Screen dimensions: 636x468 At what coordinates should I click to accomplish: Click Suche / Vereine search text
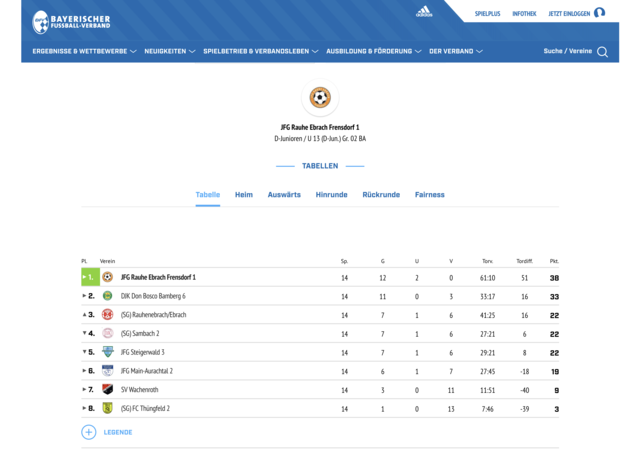[567, 51]
